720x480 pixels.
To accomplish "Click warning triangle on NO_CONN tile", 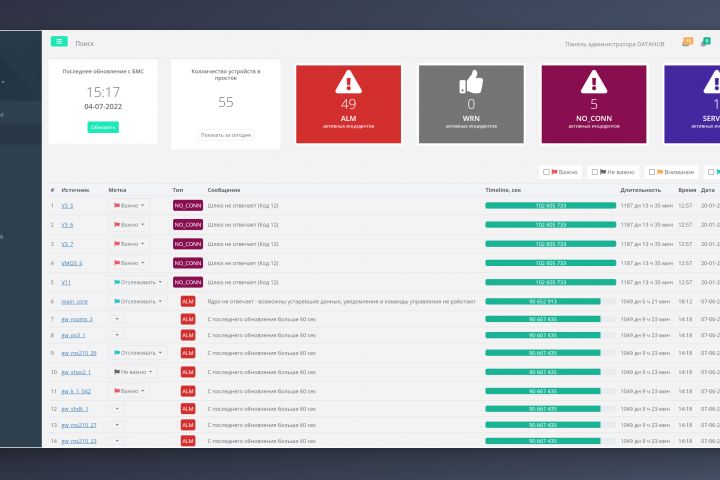I will (x=594, y=82).
